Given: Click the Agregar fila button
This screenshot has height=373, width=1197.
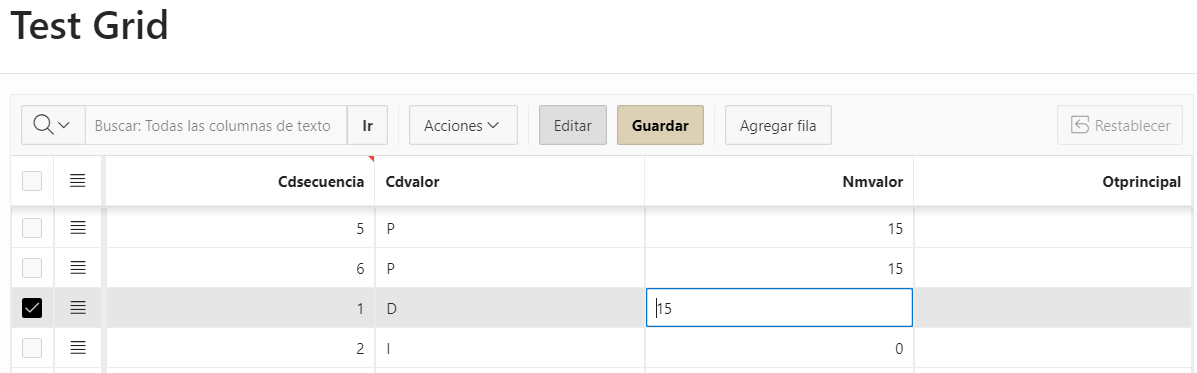Looking at the screenshot, I should coord(778,125).
